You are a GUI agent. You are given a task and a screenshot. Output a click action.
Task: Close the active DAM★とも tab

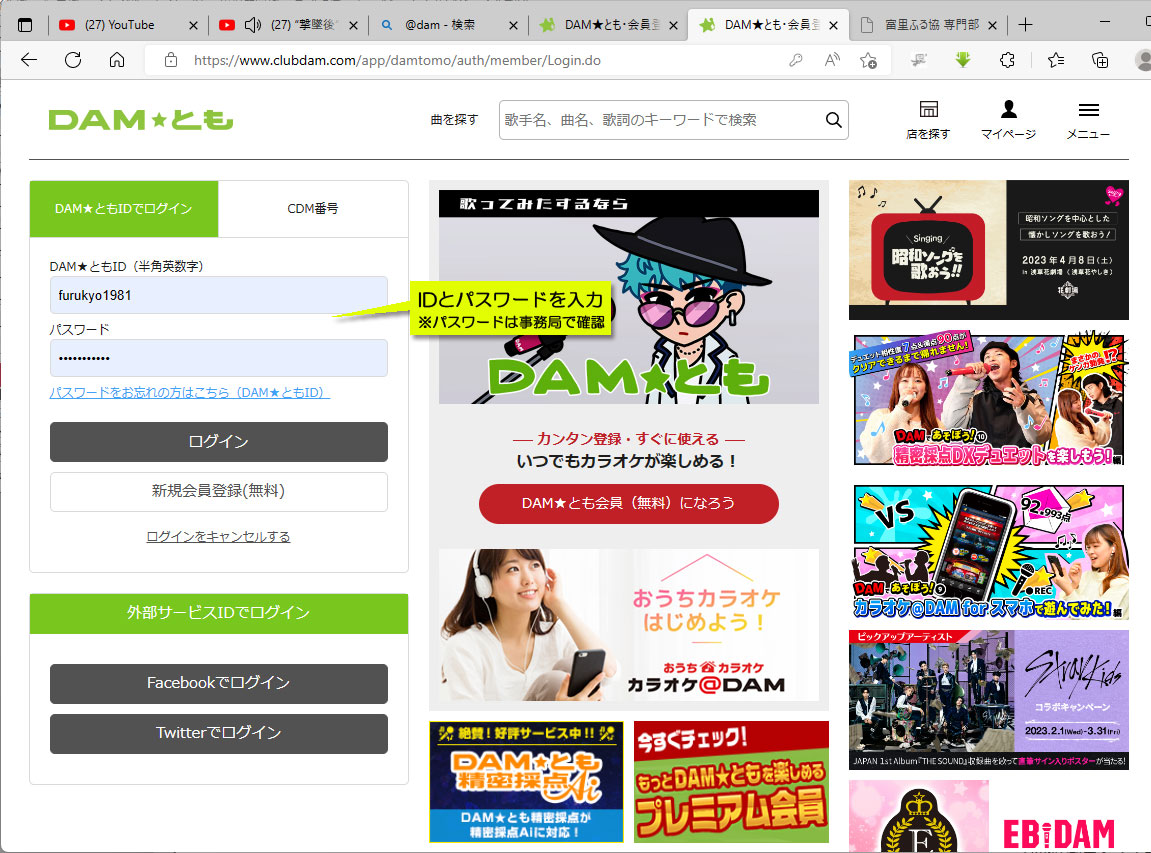coord(833,25)
